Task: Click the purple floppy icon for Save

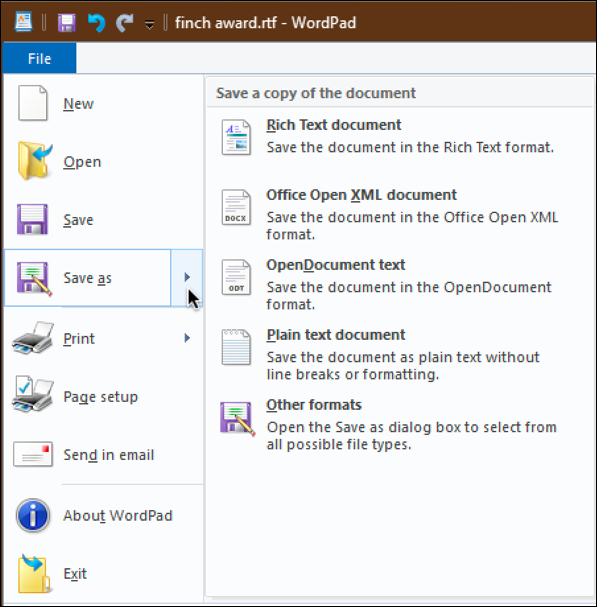Action: coord(32,219)
